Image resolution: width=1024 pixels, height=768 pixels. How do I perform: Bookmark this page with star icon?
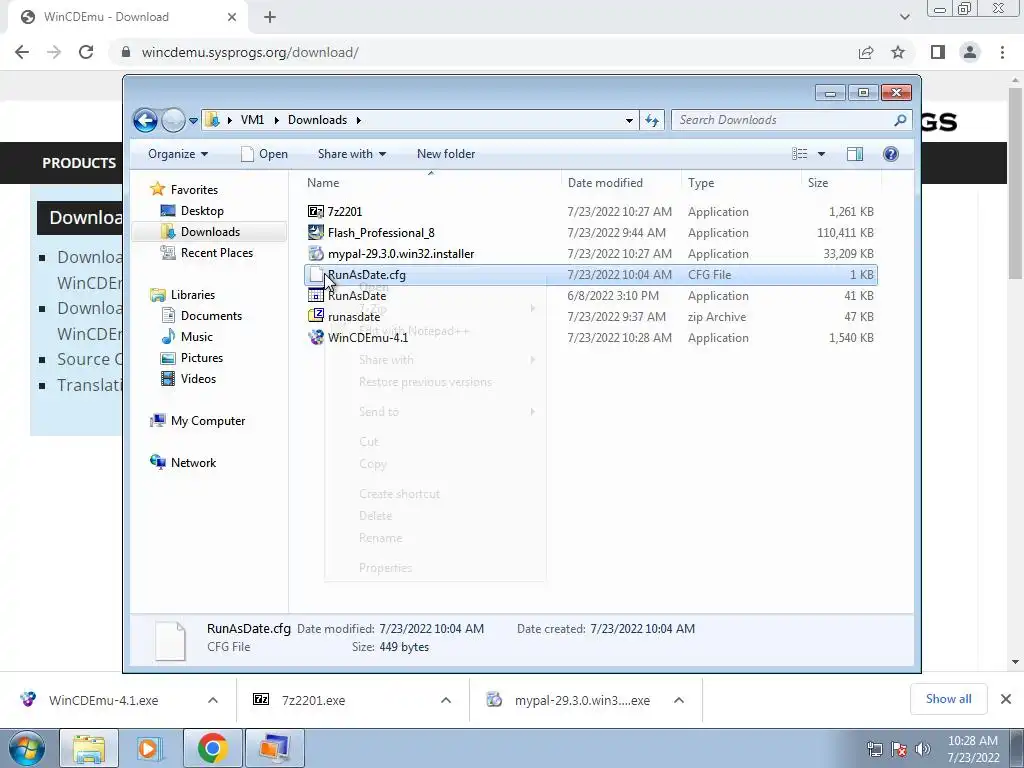898,52
